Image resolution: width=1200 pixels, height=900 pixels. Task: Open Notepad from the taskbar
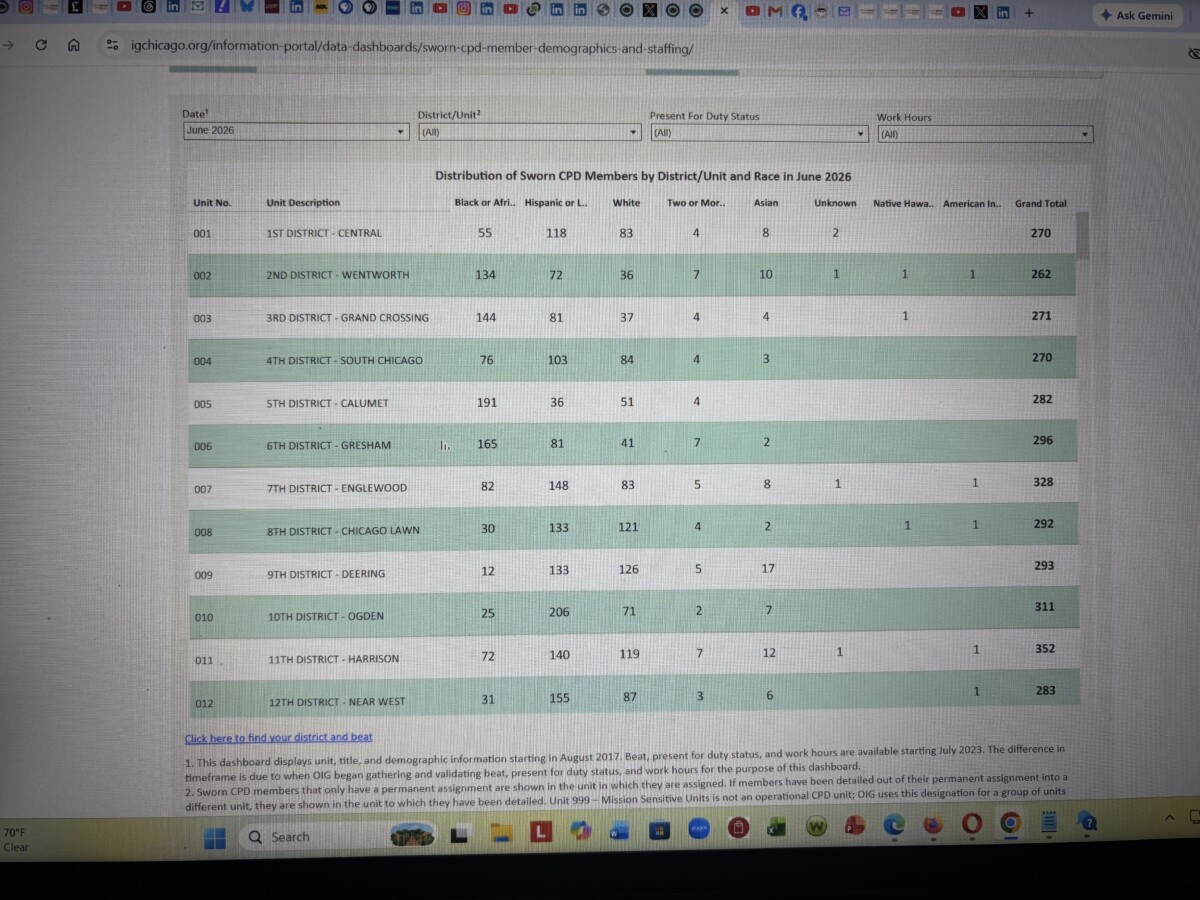click(x=1049, y=822)
